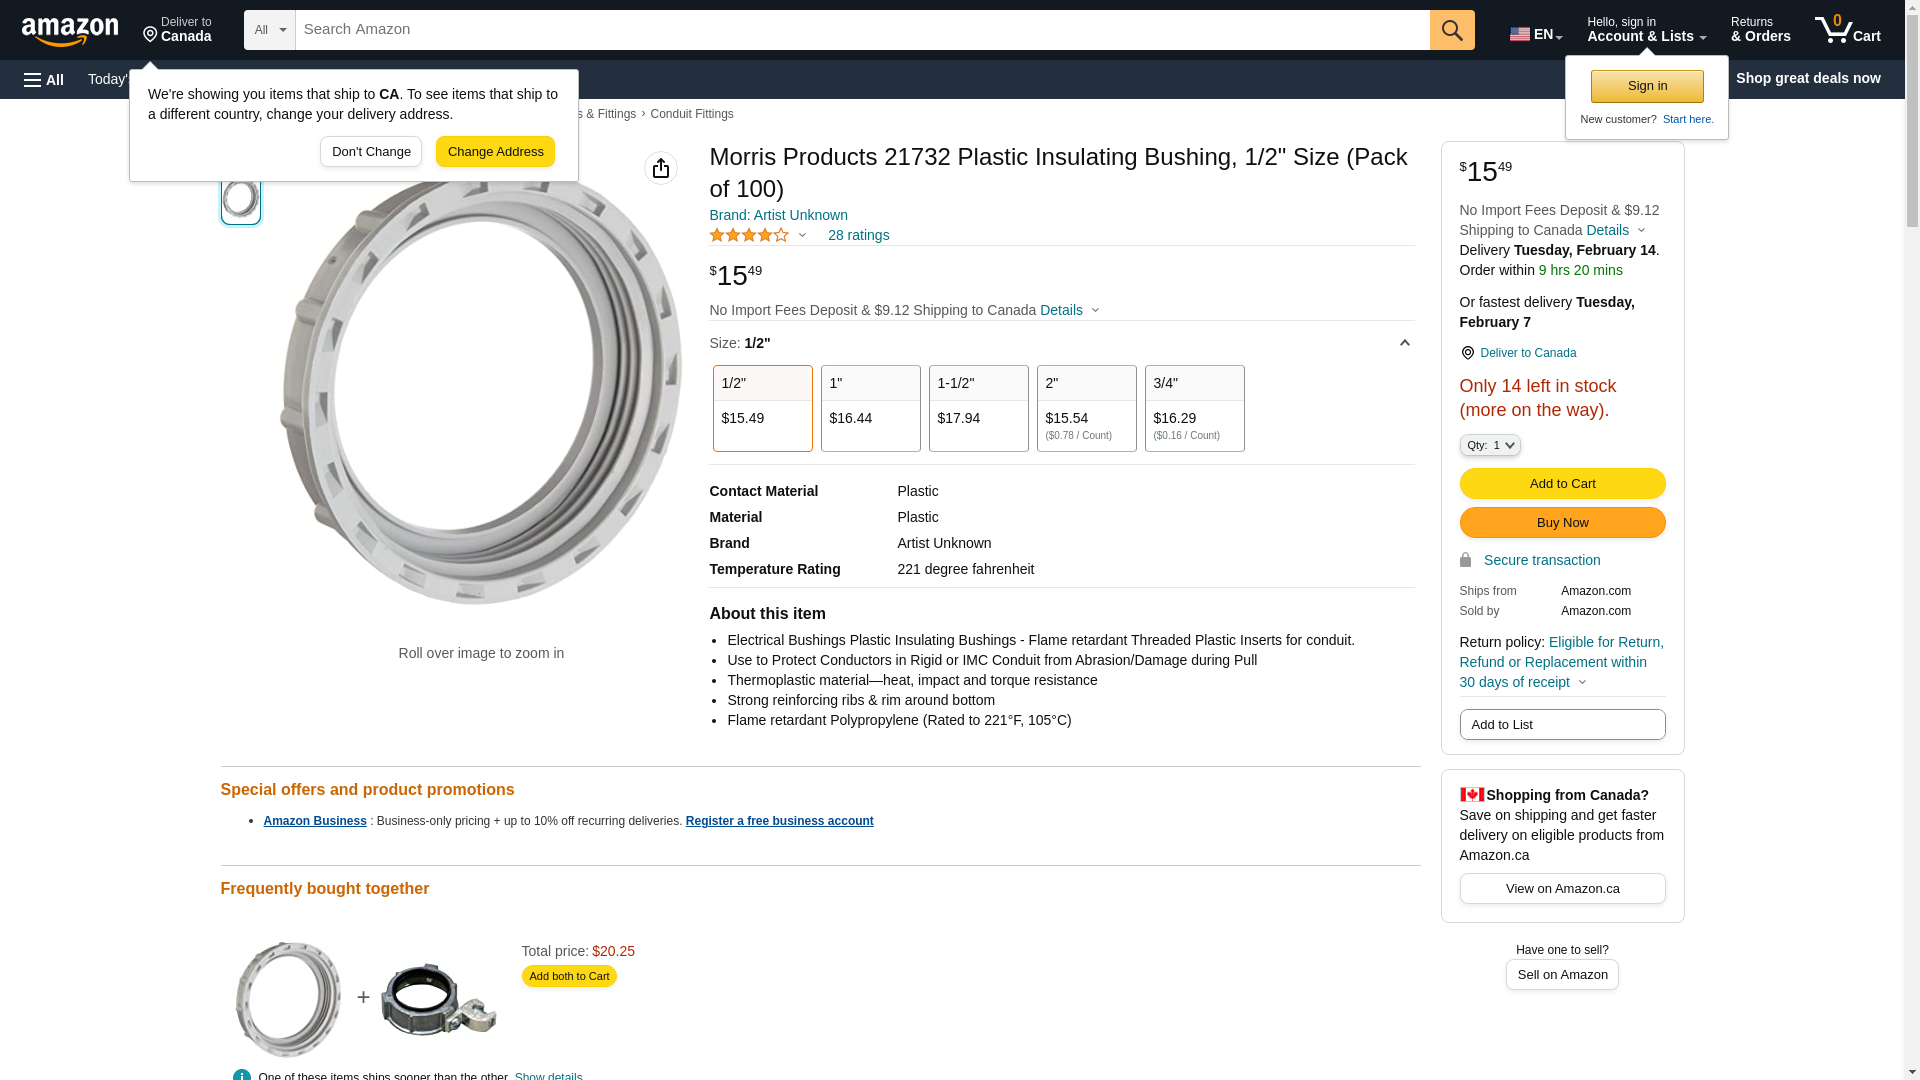1920x1080 pixels.
Task: Pick the 3/4" size option
Action: point(1194,408)
